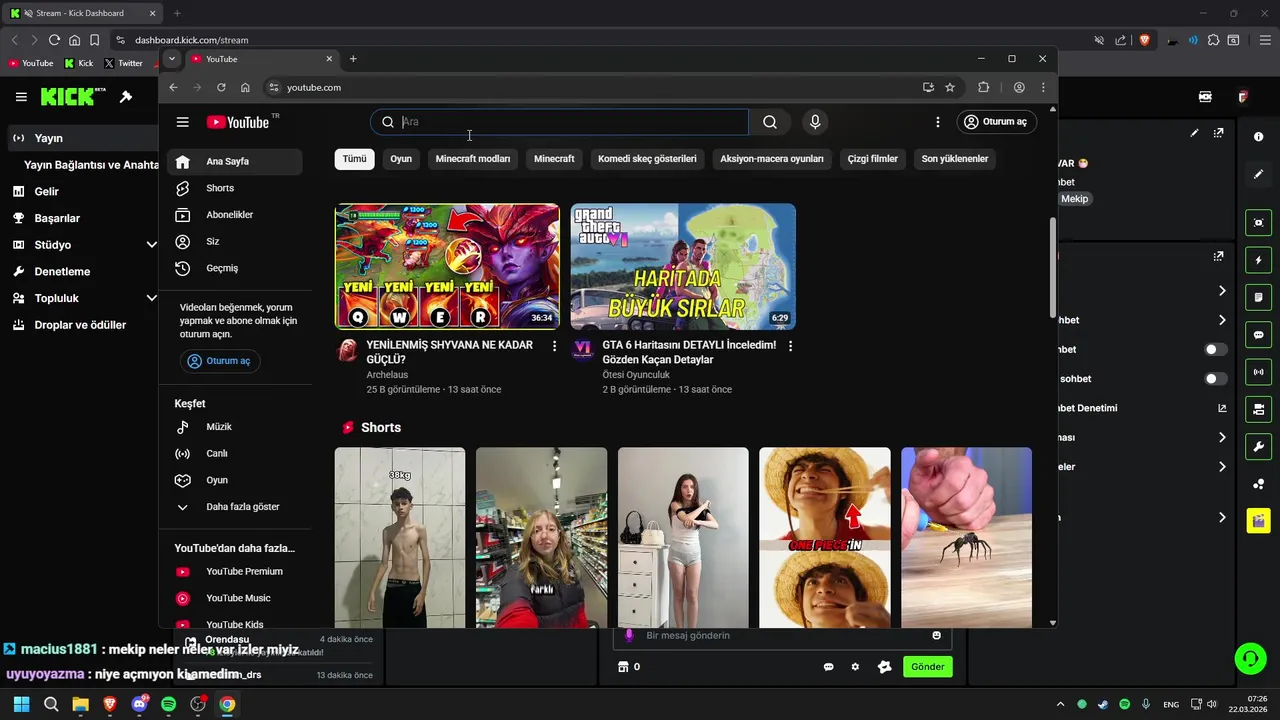This screenshot has width=1280, height=720.
Task: Open Kick dashboard hamburger menu
Action: (21, 97)
